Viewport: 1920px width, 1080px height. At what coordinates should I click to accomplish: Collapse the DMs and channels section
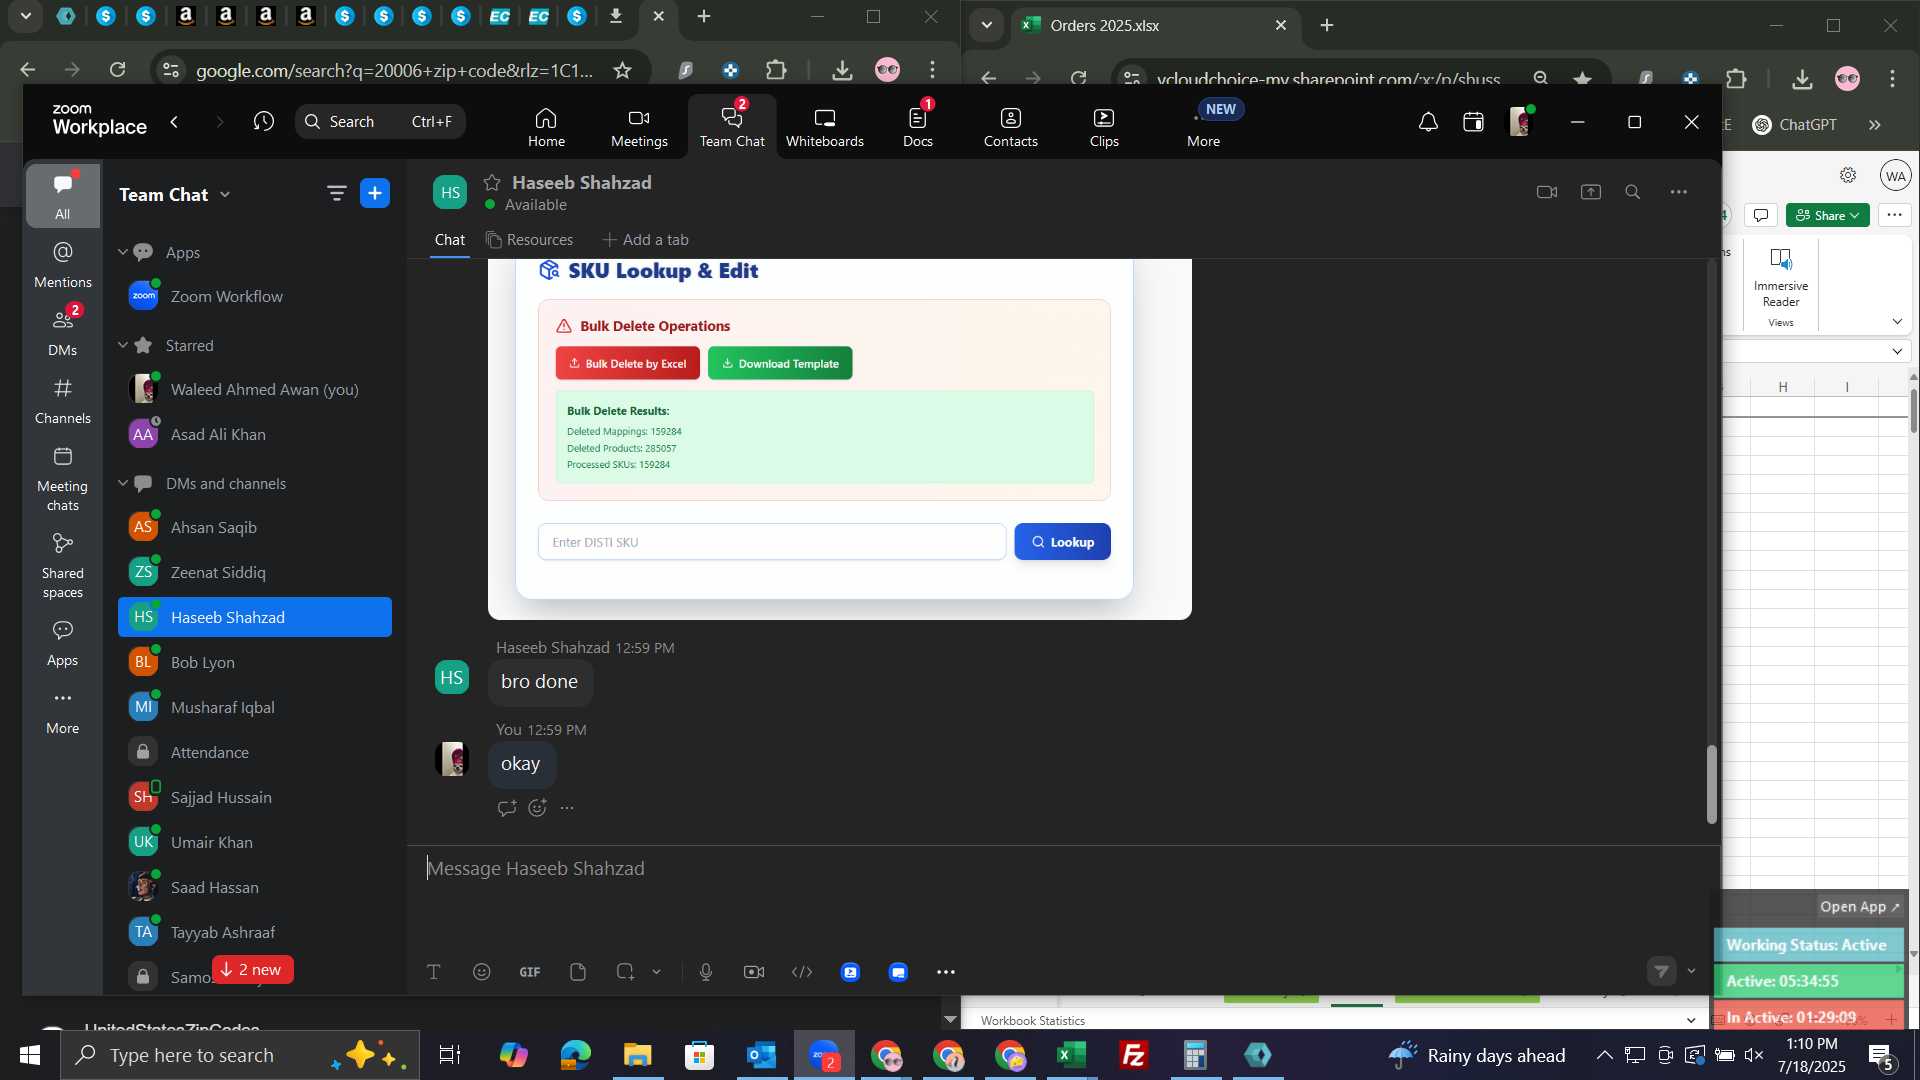tap(123, 483)
